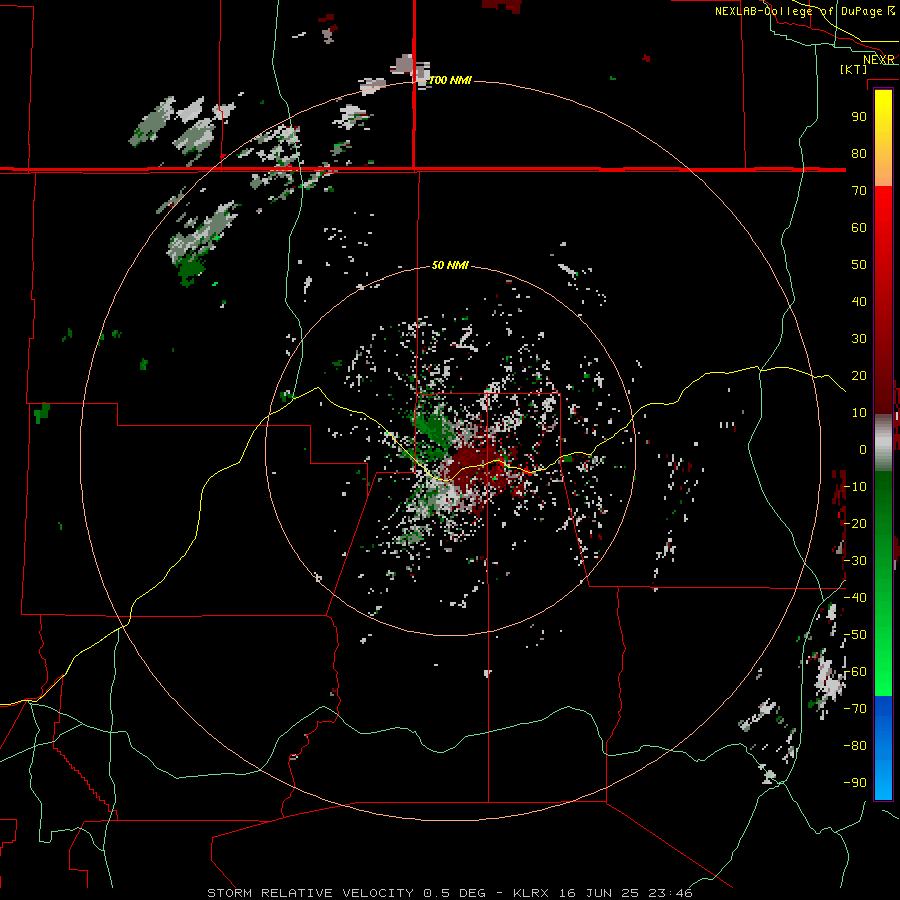Click the -30 value on velocity scale
The image size is (900, 900).
point(855,561)
